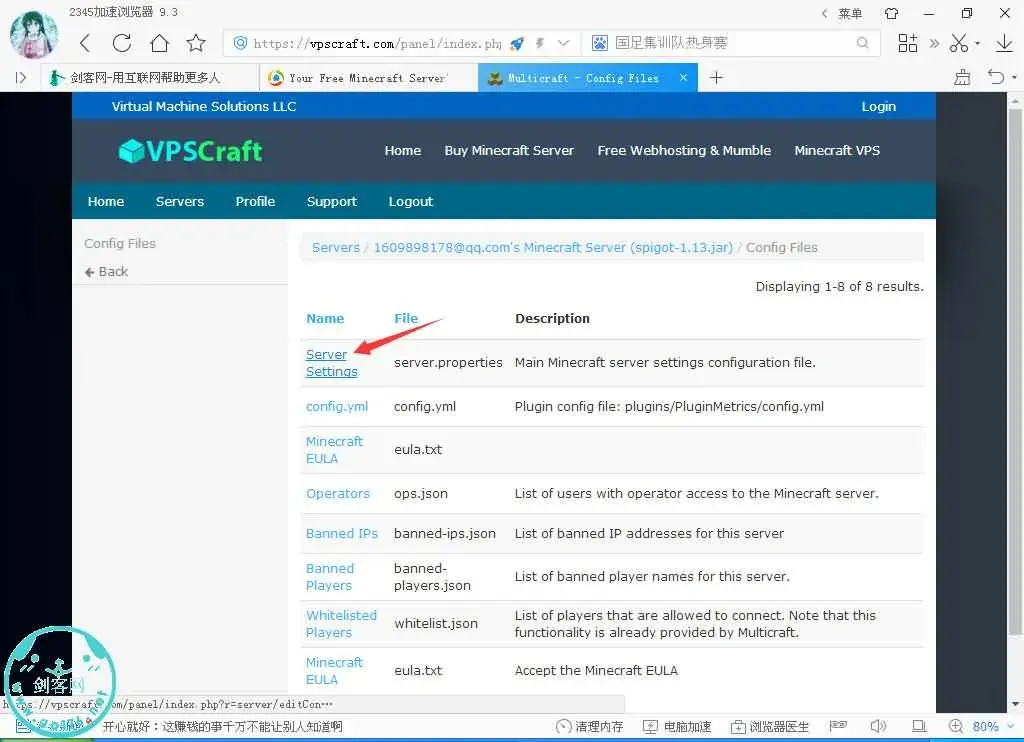Open 80% zoom level dropdown
Viewport: 1024px width, 742px height.
(994, 726)
